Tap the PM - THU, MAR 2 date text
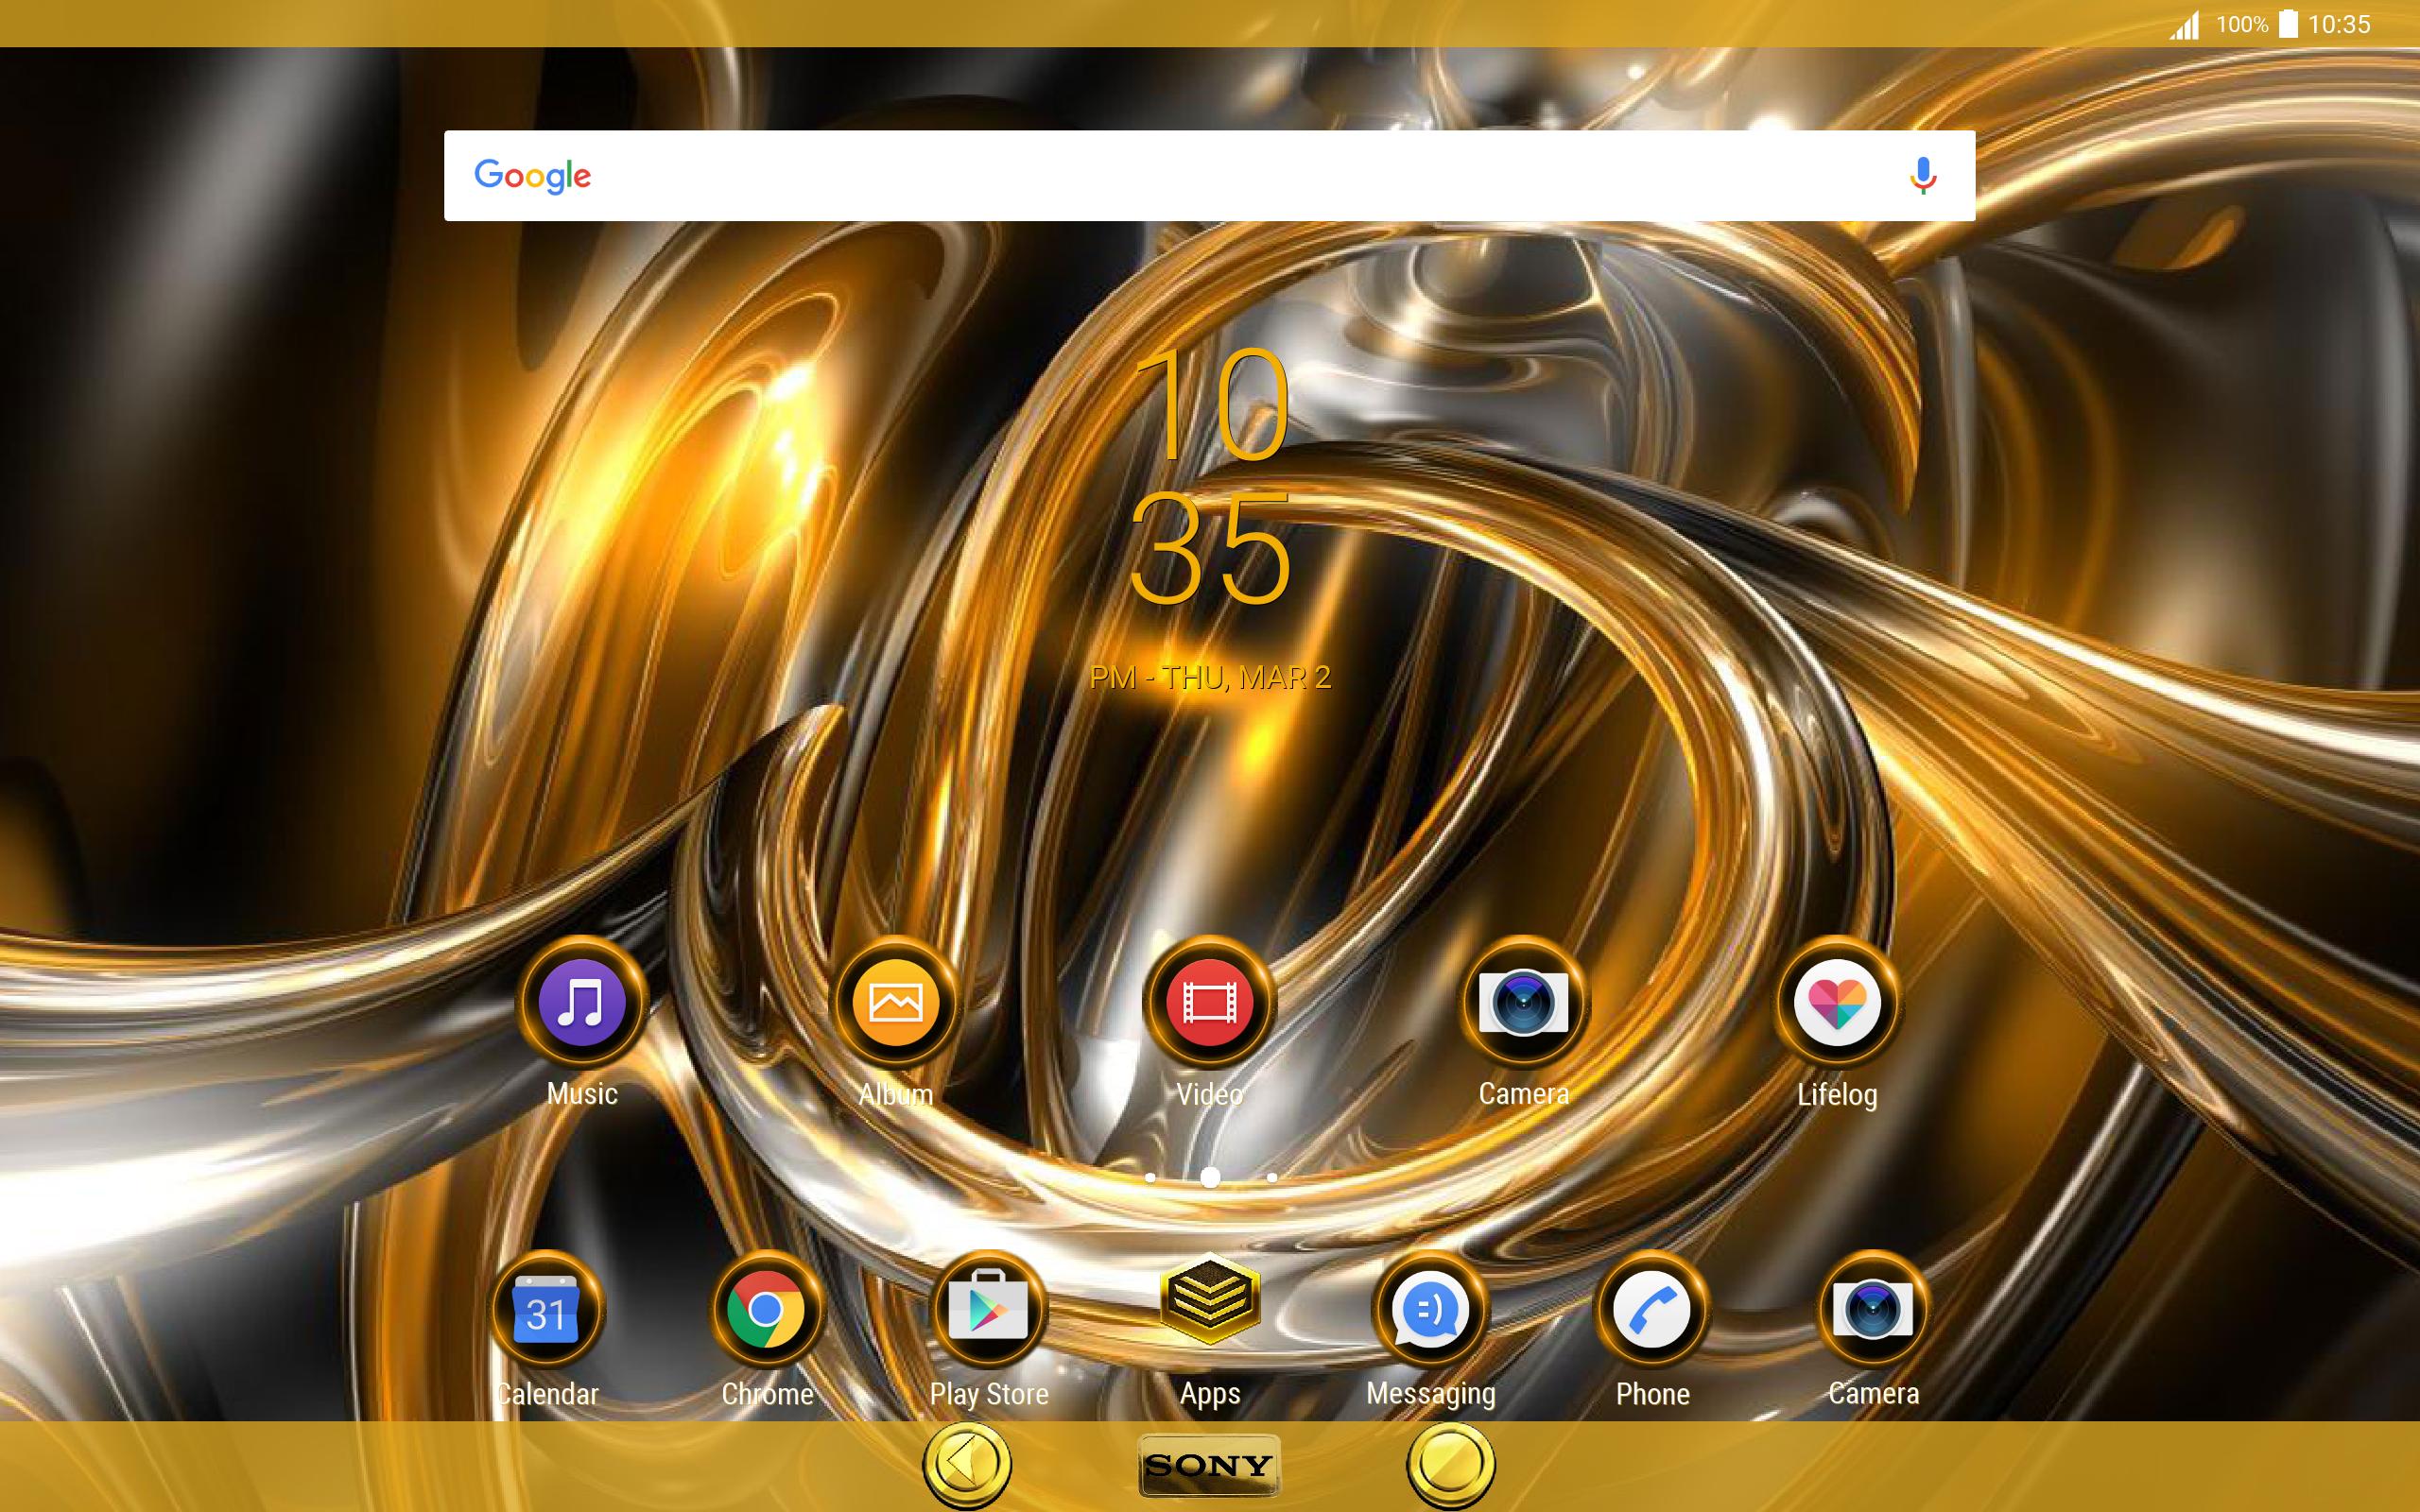 point(1210,677)
